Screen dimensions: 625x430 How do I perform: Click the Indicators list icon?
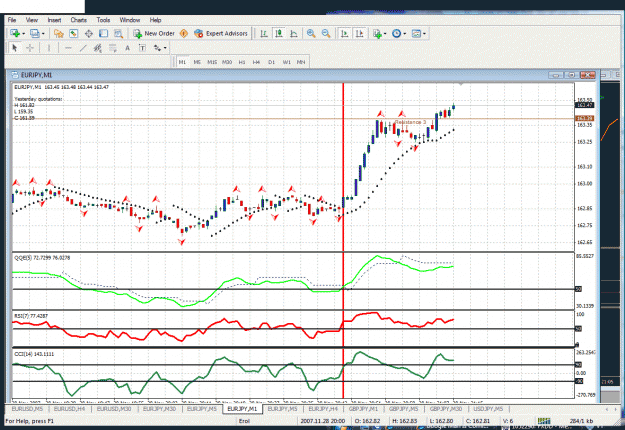click(x=377, y=33)
